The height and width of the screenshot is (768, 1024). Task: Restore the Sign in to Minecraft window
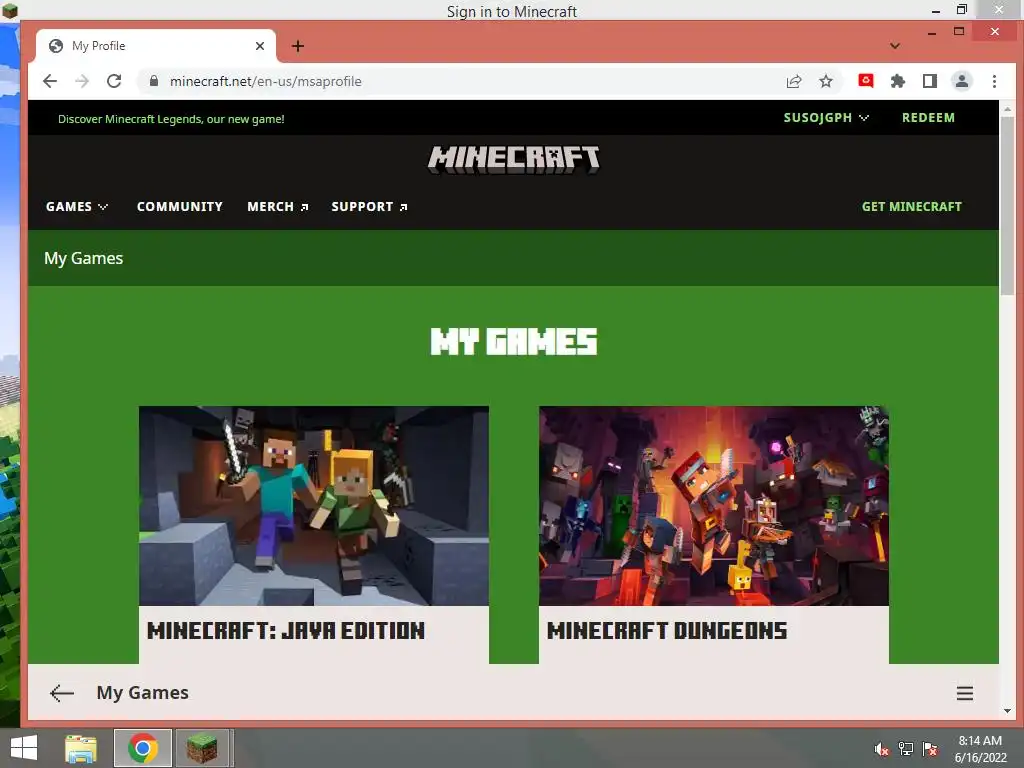click(961, 10)
